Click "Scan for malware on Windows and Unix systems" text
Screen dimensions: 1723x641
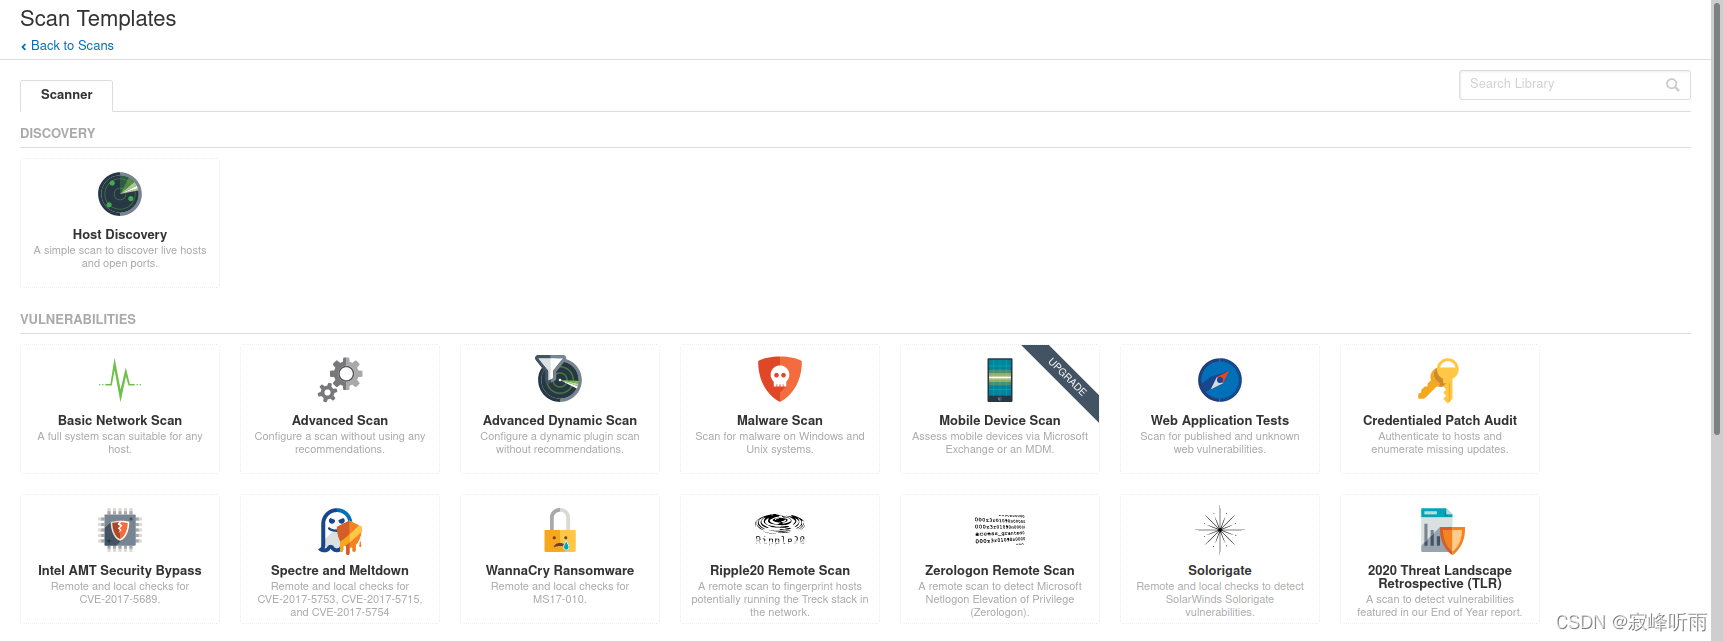coord(780,443)
